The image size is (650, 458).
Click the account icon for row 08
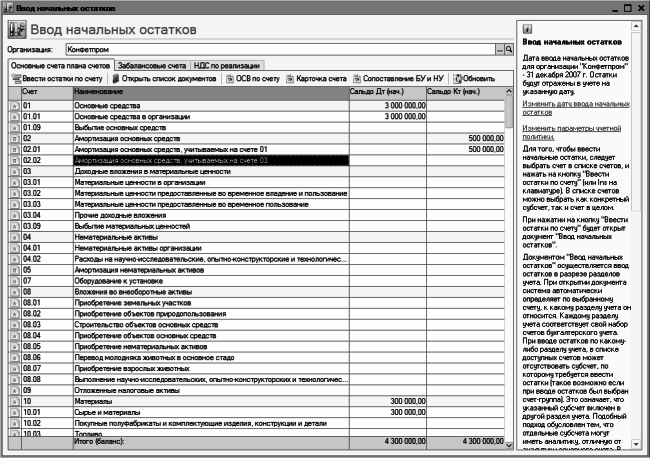point(15,292)
